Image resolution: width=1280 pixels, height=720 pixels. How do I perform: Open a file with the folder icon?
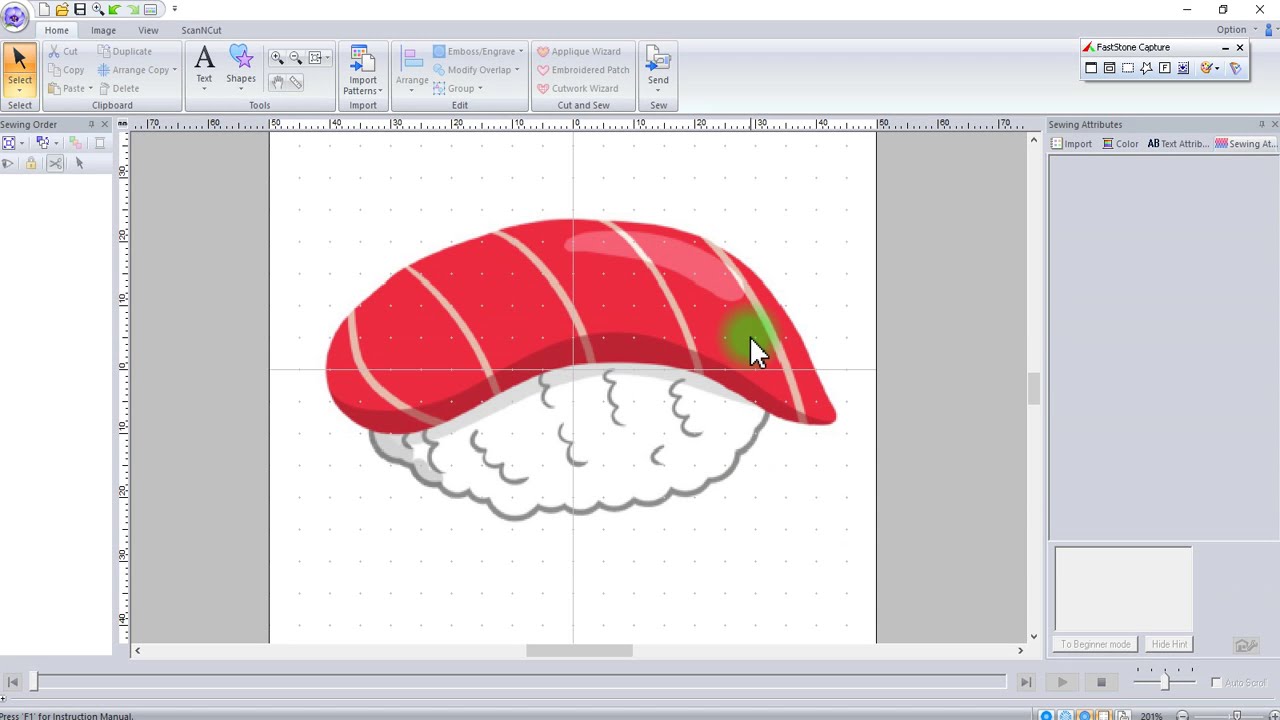click(x=62, y=9)
